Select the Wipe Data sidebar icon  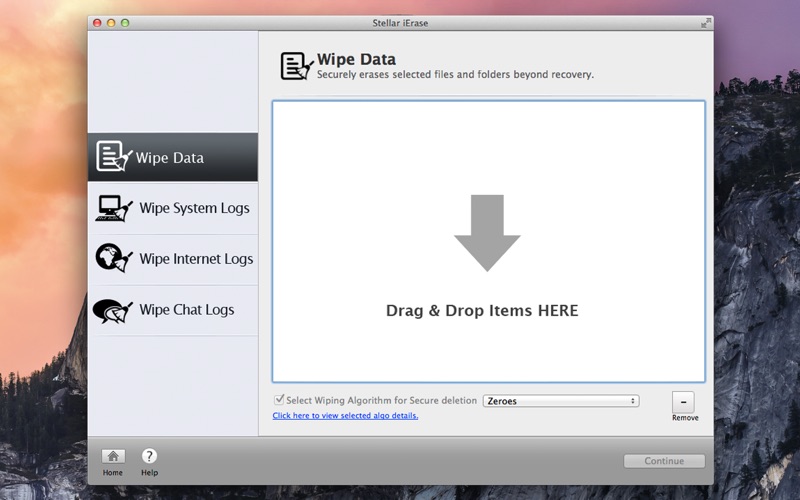(x=114, y=156)
